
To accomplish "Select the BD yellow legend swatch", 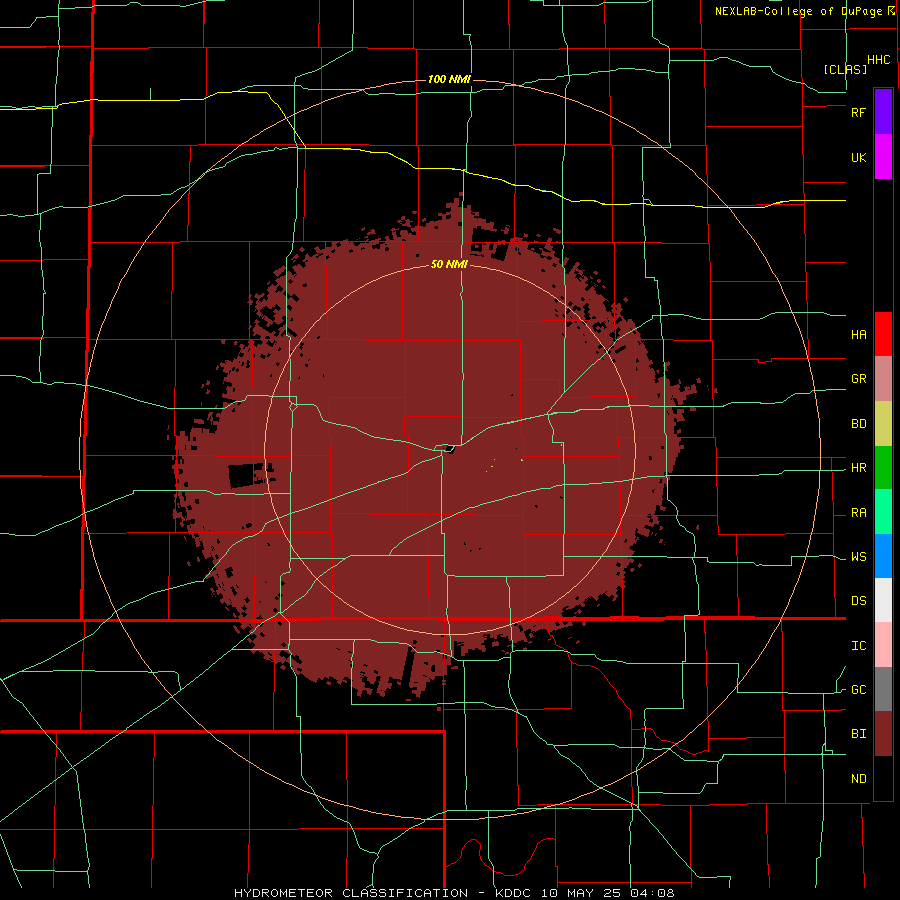I will [x=883, y=424].
